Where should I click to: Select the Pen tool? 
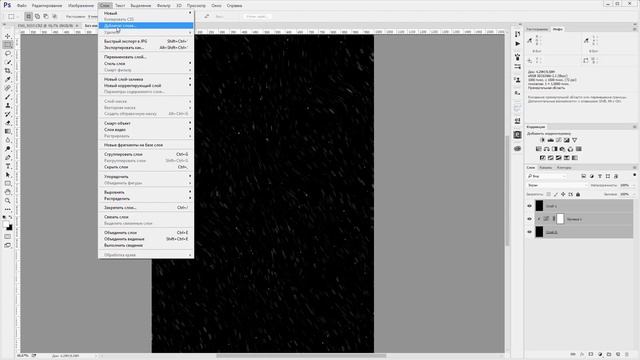tap(8, 158)
